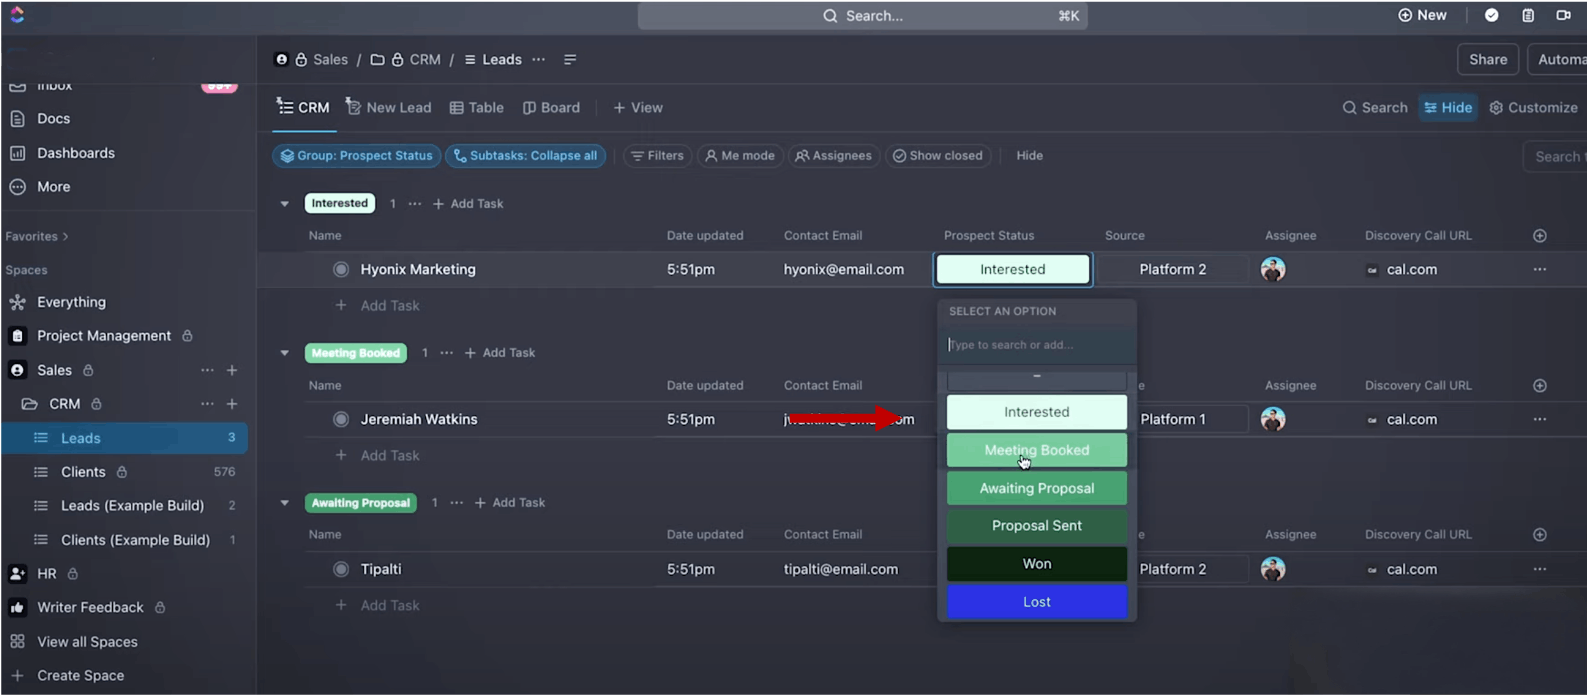
Task: Choose the Meeting Booked option
Action: coord(1036,450)
